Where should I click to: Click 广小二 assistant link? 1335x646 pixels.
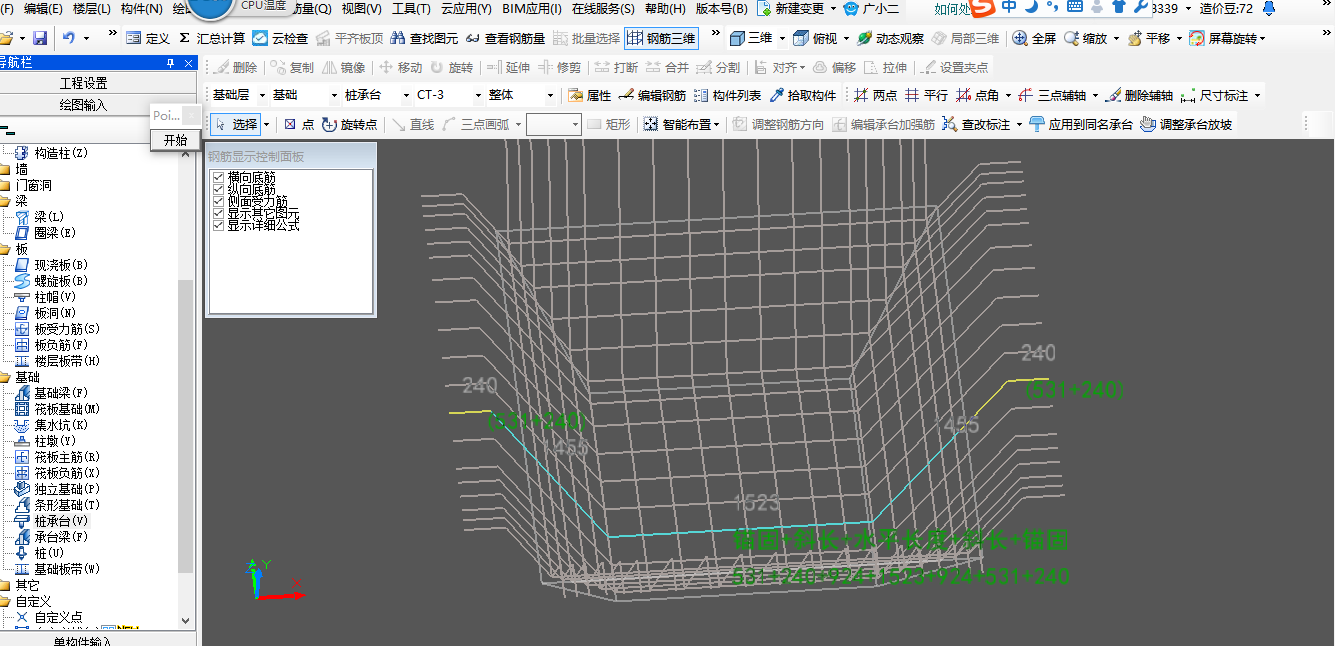click(872, 9)
